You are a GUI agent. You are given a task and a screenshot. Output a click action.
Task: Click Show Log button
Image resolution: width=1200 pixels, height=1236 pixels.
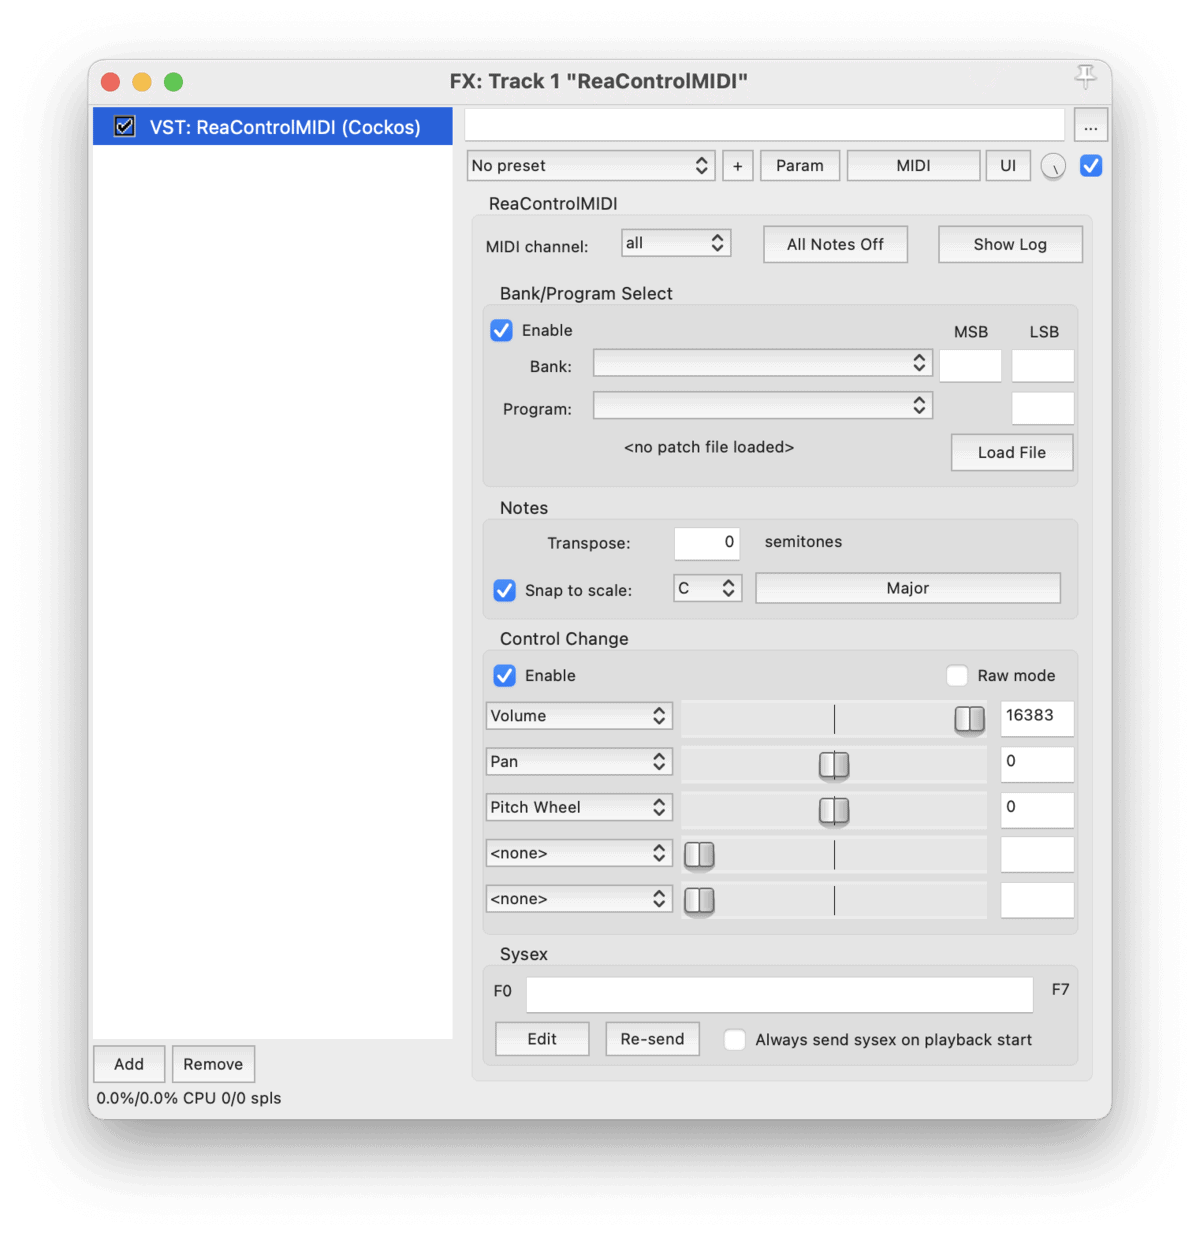pos(1010,244)
